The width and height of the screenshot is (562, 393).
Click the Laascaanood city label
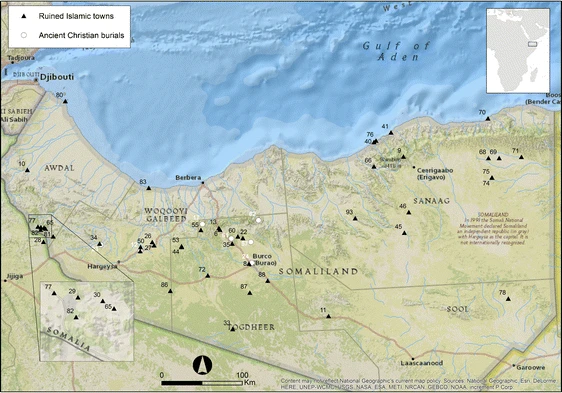(422, 363)
